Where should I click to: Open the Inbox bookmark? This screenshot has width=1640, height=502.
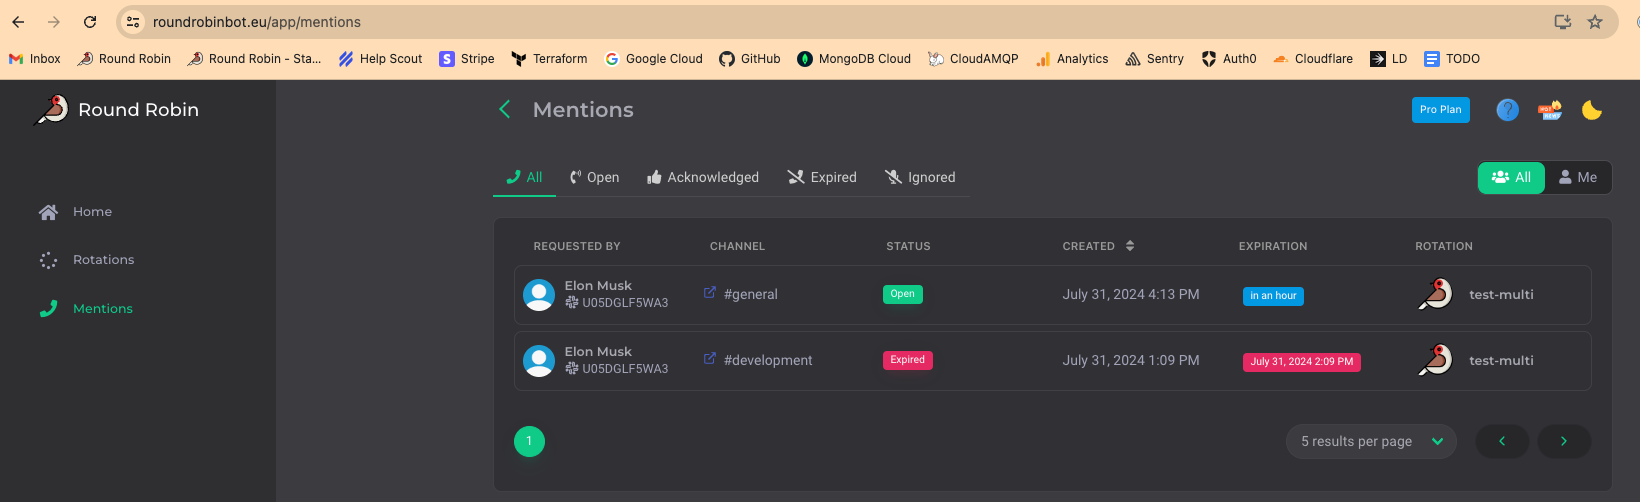pyautogui.click(x=35, y=59)
